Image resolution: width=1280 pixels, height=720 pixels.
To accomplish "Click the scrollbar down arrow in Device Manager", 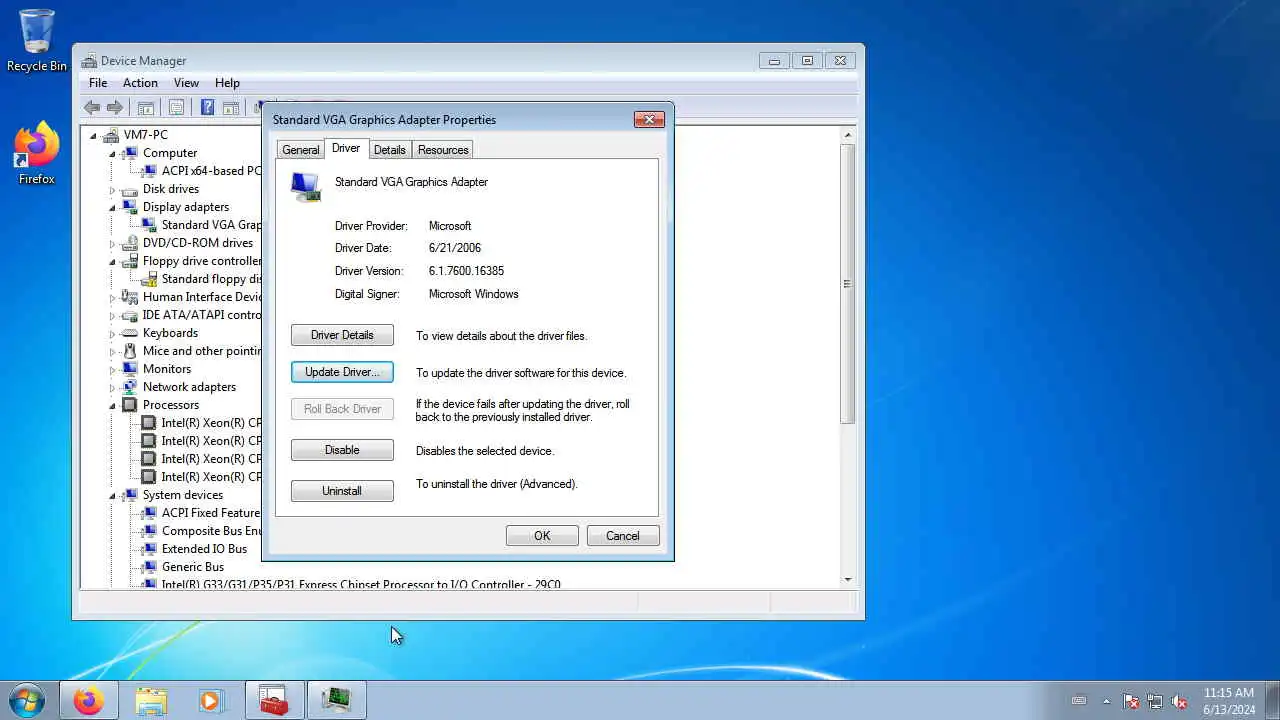I will pyautogui.click(x=848, y=580).
